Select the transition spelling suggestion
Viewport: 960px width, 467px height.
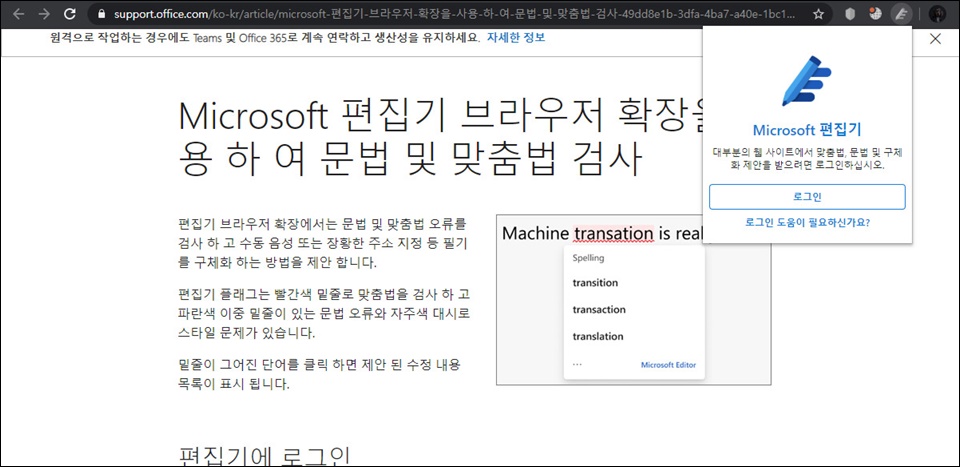click(595, 283)
